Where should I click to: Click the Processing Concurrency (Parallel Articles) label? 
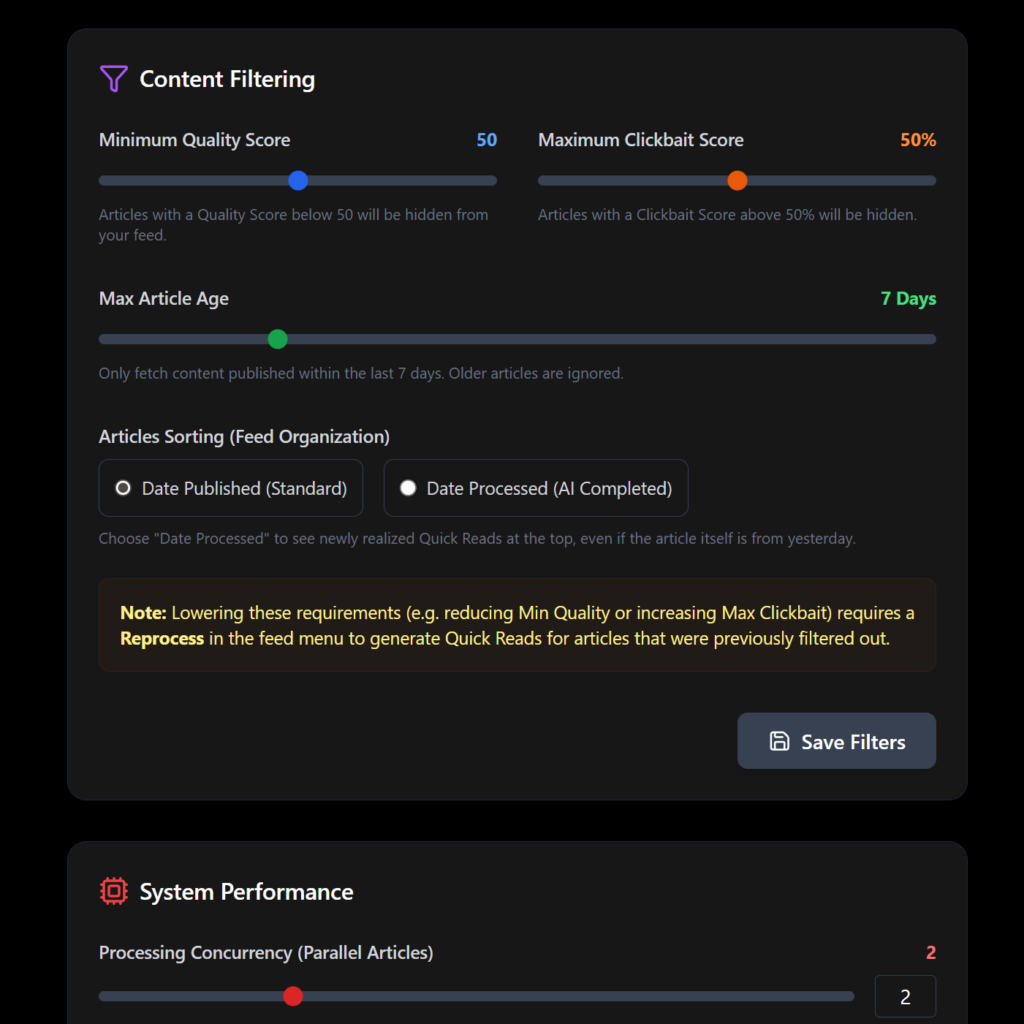click(x=266, y=952)
